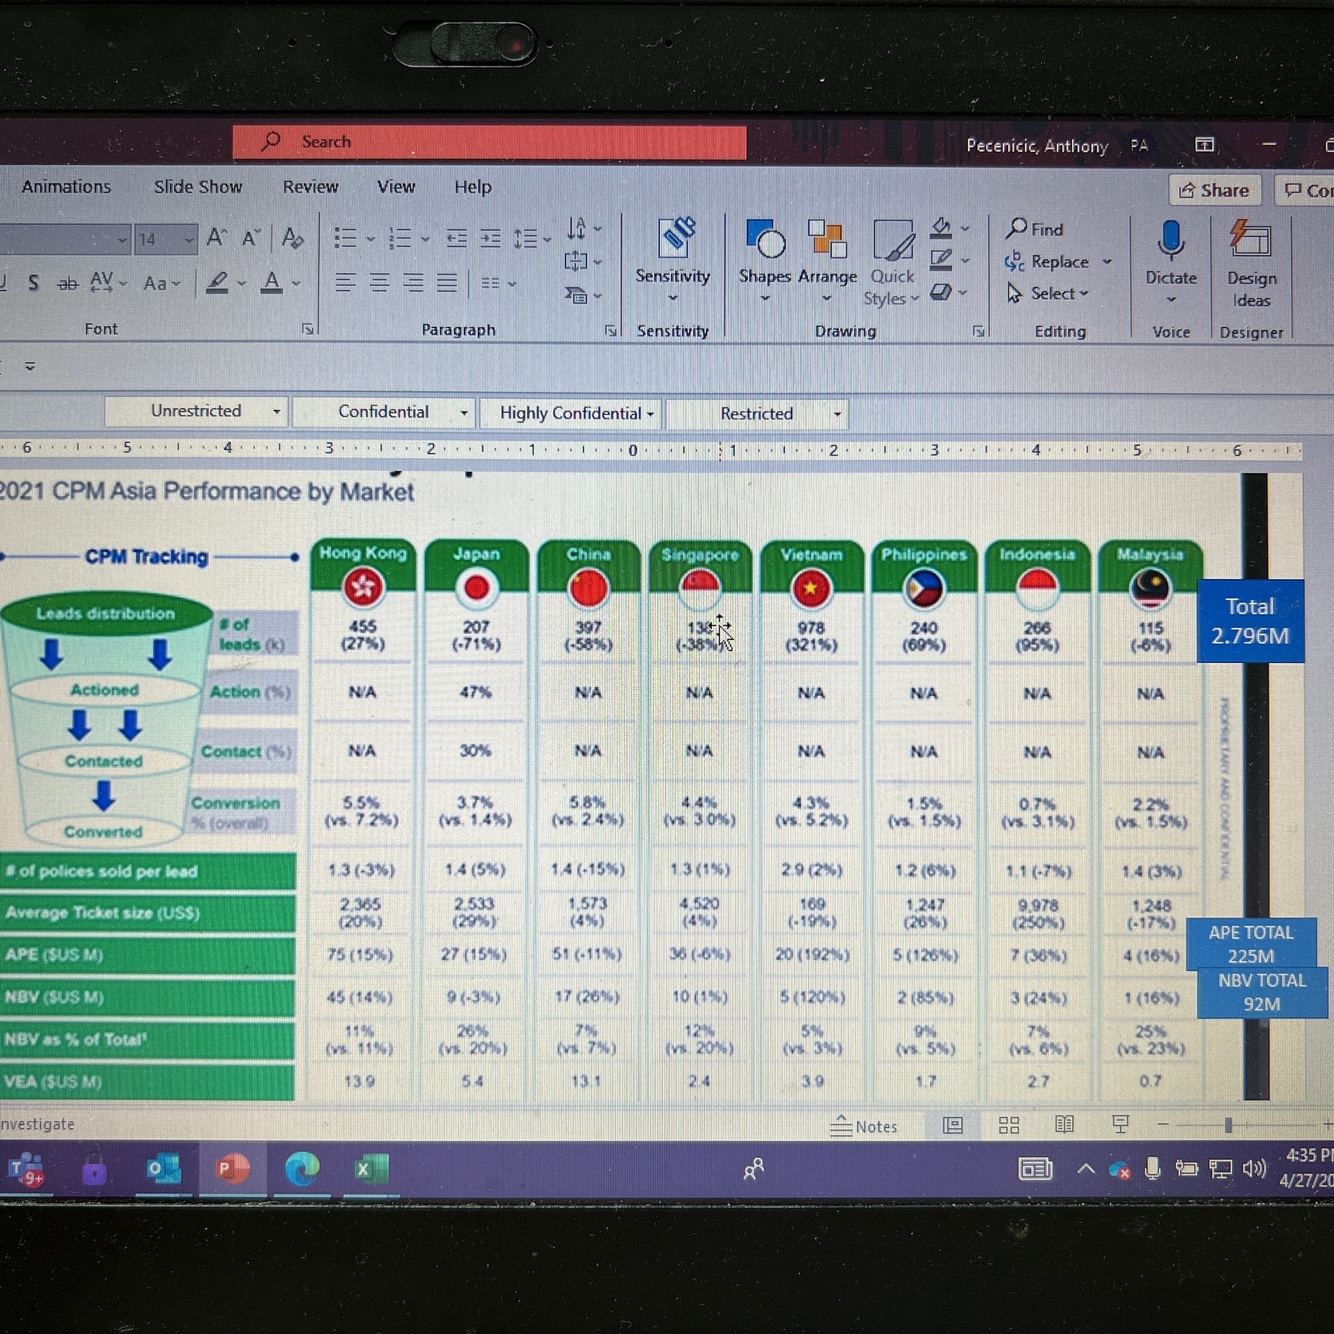Decrease the list indent level
The height and width of the screenshot is (1334, 1334).
coord(456,238)
